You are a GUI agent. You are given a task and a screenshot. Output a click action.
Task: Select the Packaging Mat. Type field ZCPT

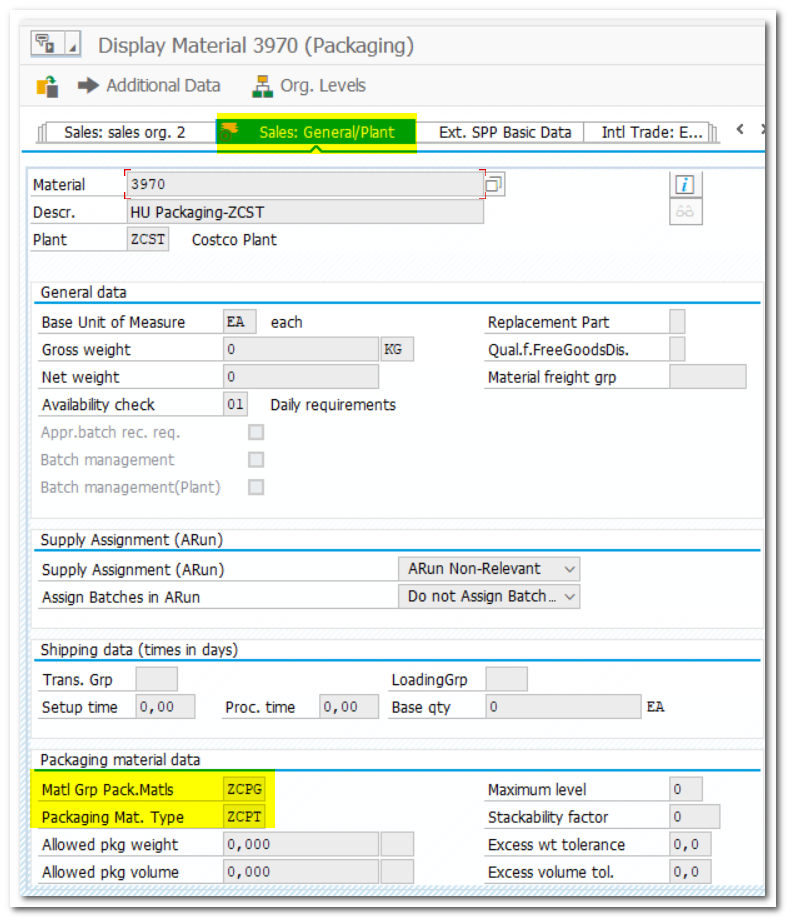tap(245, 817)
